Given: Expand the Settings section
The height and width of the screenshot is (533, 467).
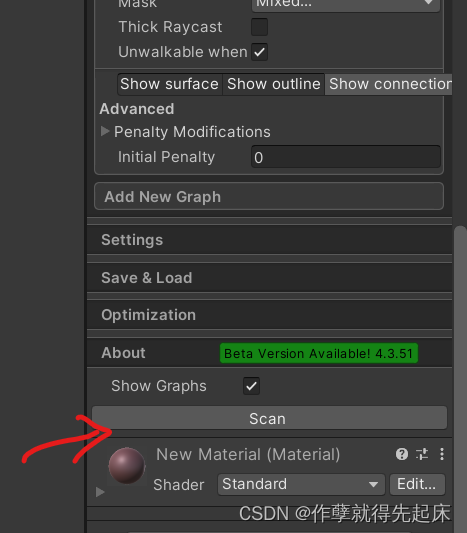Looking at the screenshot, I should [x=270, y=240].
